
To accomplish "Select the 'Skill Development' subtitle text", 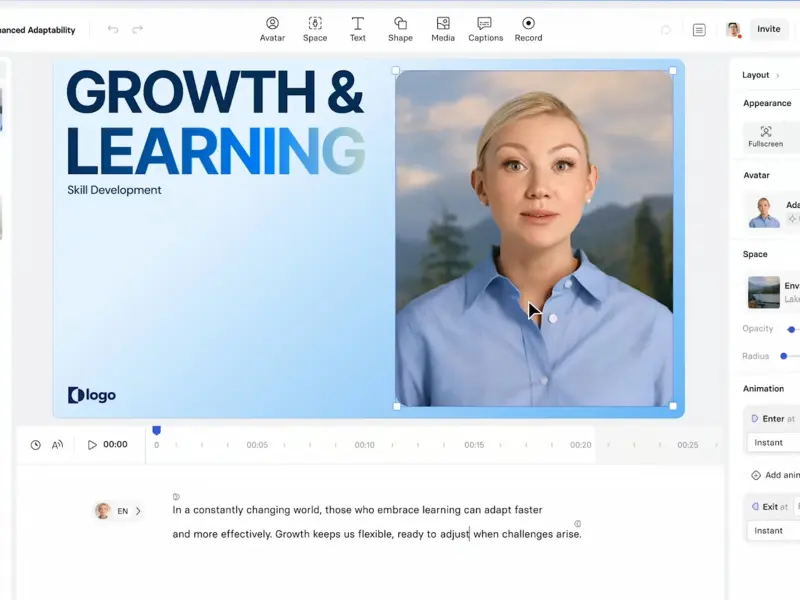I will [114, 190].
